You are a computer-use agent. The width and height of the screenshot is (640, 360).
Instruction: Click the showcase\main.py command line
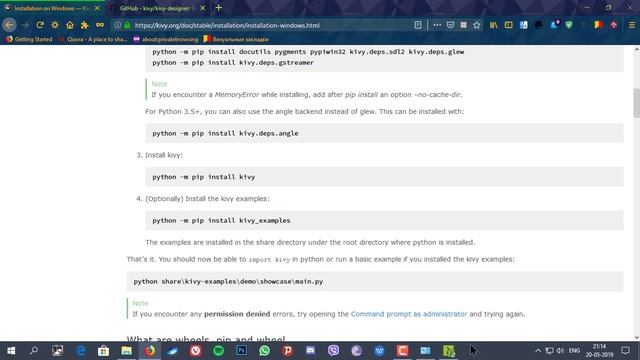coord(228,281)
